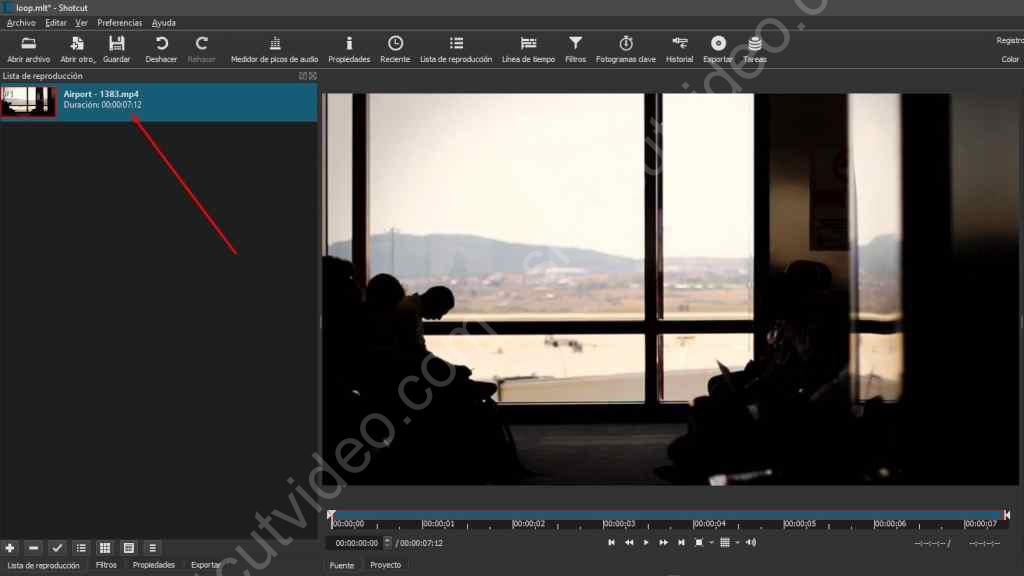
Task: Remove the selected playlist item
Action: click(x=33, y=548)
